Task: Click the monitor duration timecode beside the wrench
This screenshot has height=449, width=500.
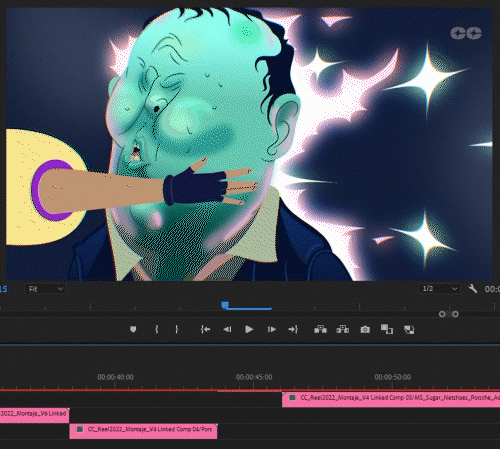Action: tap(492, 289)
